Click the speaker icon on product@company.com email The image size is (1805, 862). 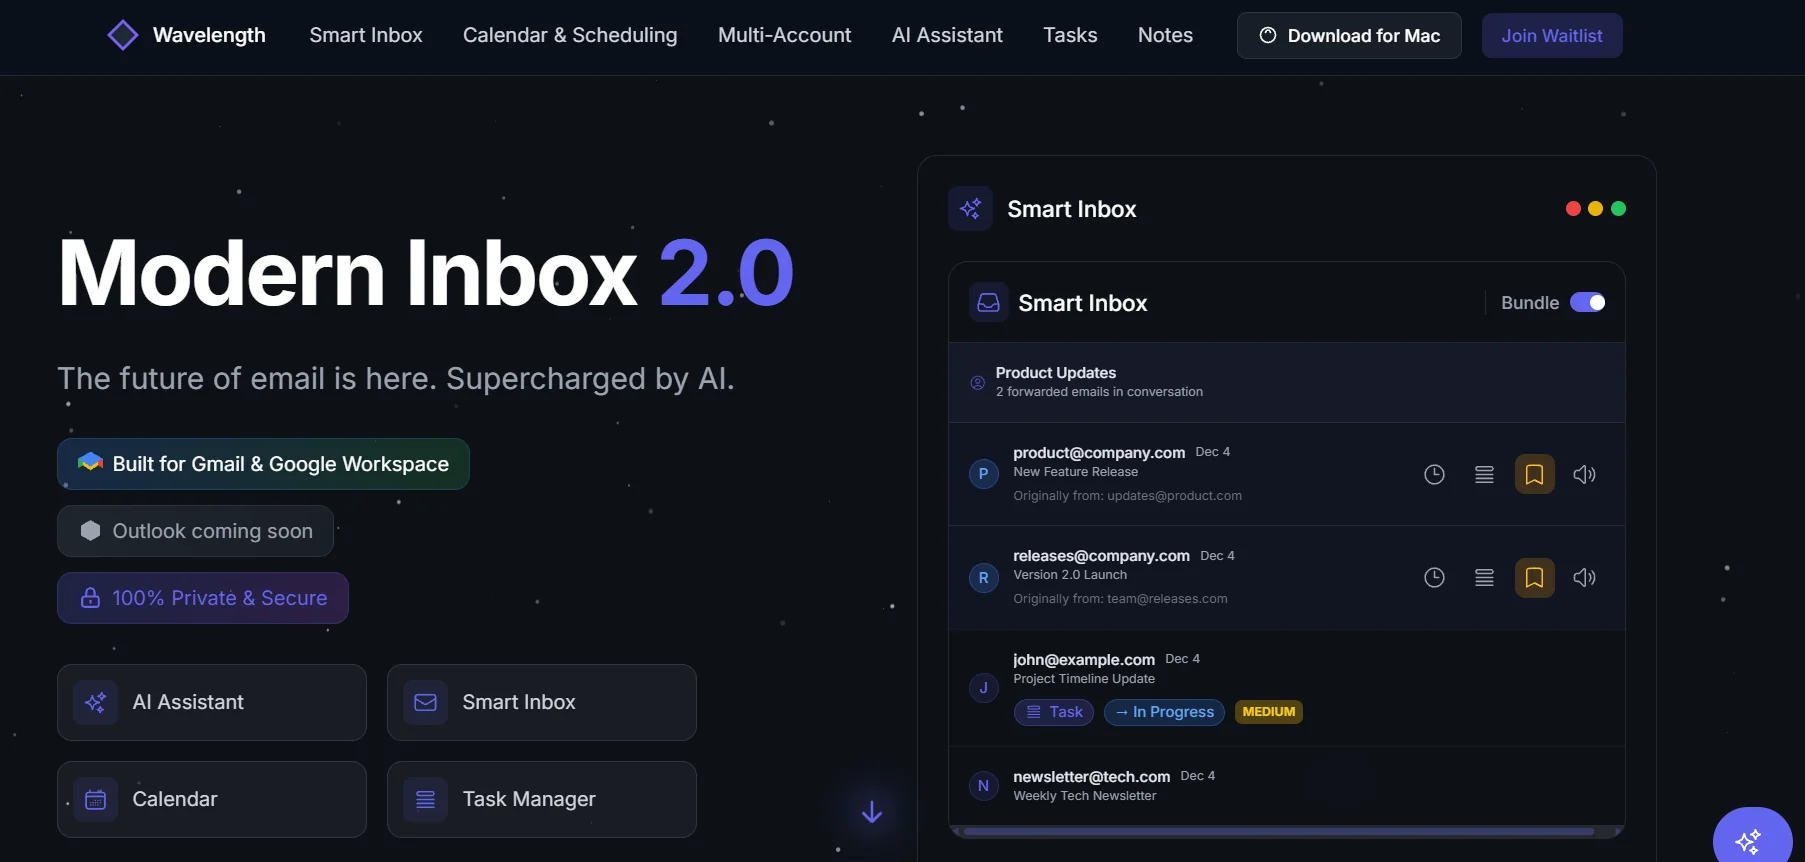click(1584, 475)
